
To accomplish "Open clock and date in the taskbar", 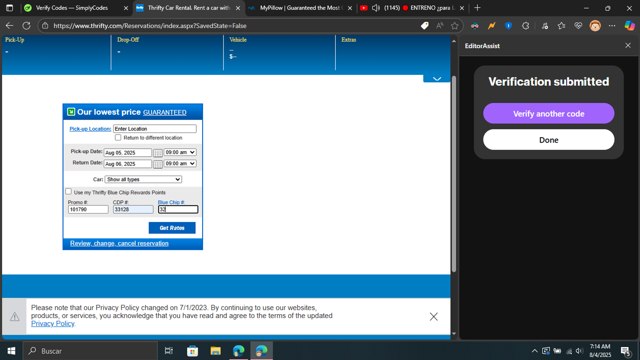I will [x=600, y=351].
